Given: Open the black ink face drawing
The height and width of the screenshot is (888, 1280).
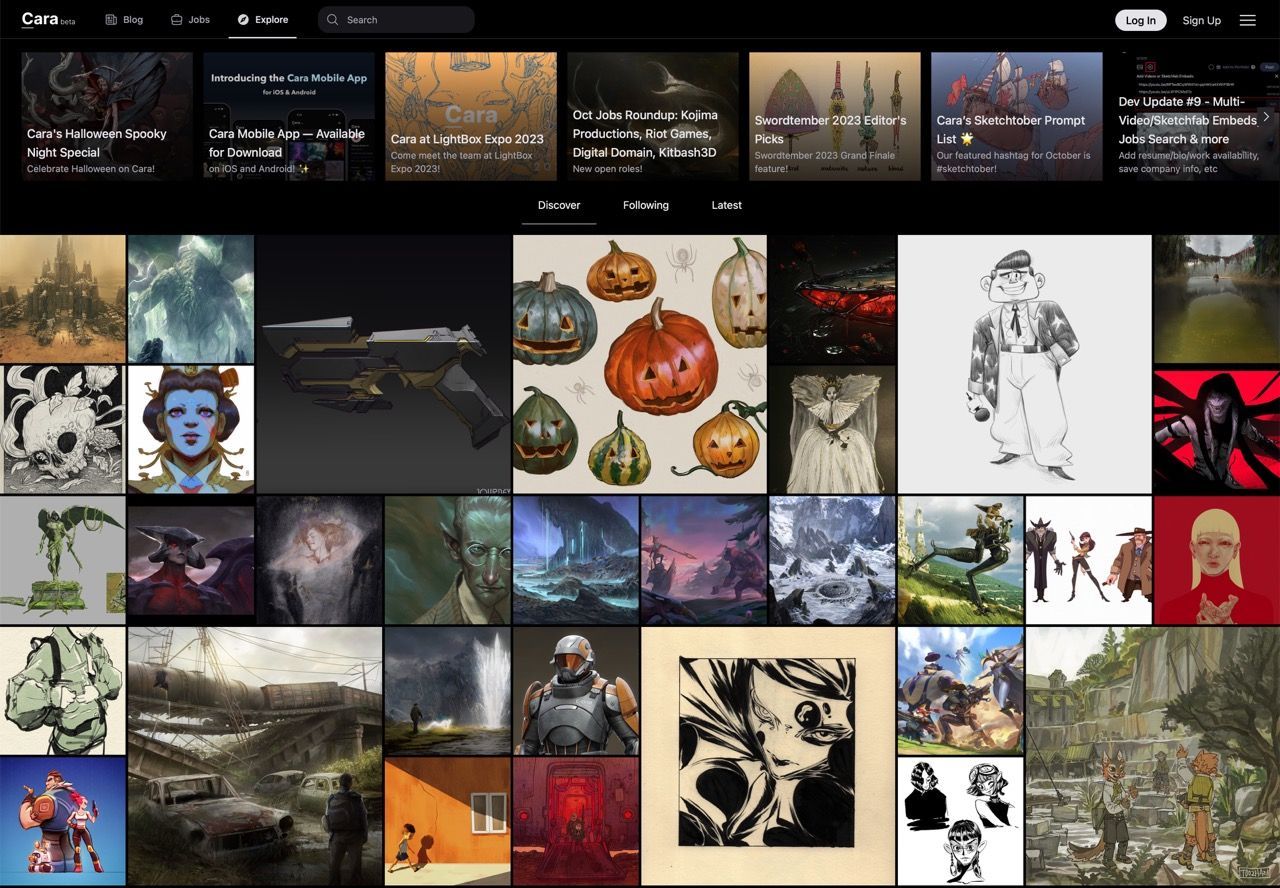Looking at the screenshot, I should (767, 755).
